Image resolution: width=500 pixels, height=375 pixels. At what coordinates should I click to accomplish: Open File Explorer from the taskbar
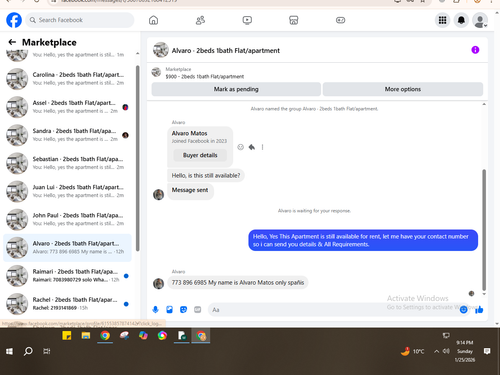pyautogui.click(x=86, y=336)
